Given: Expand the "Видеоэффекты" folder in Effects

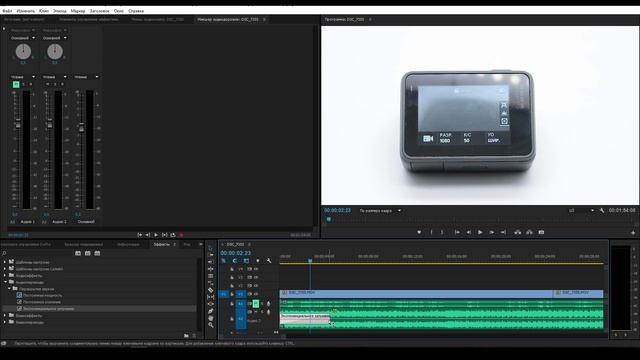Looking at the screenshot, I should 5,316.
